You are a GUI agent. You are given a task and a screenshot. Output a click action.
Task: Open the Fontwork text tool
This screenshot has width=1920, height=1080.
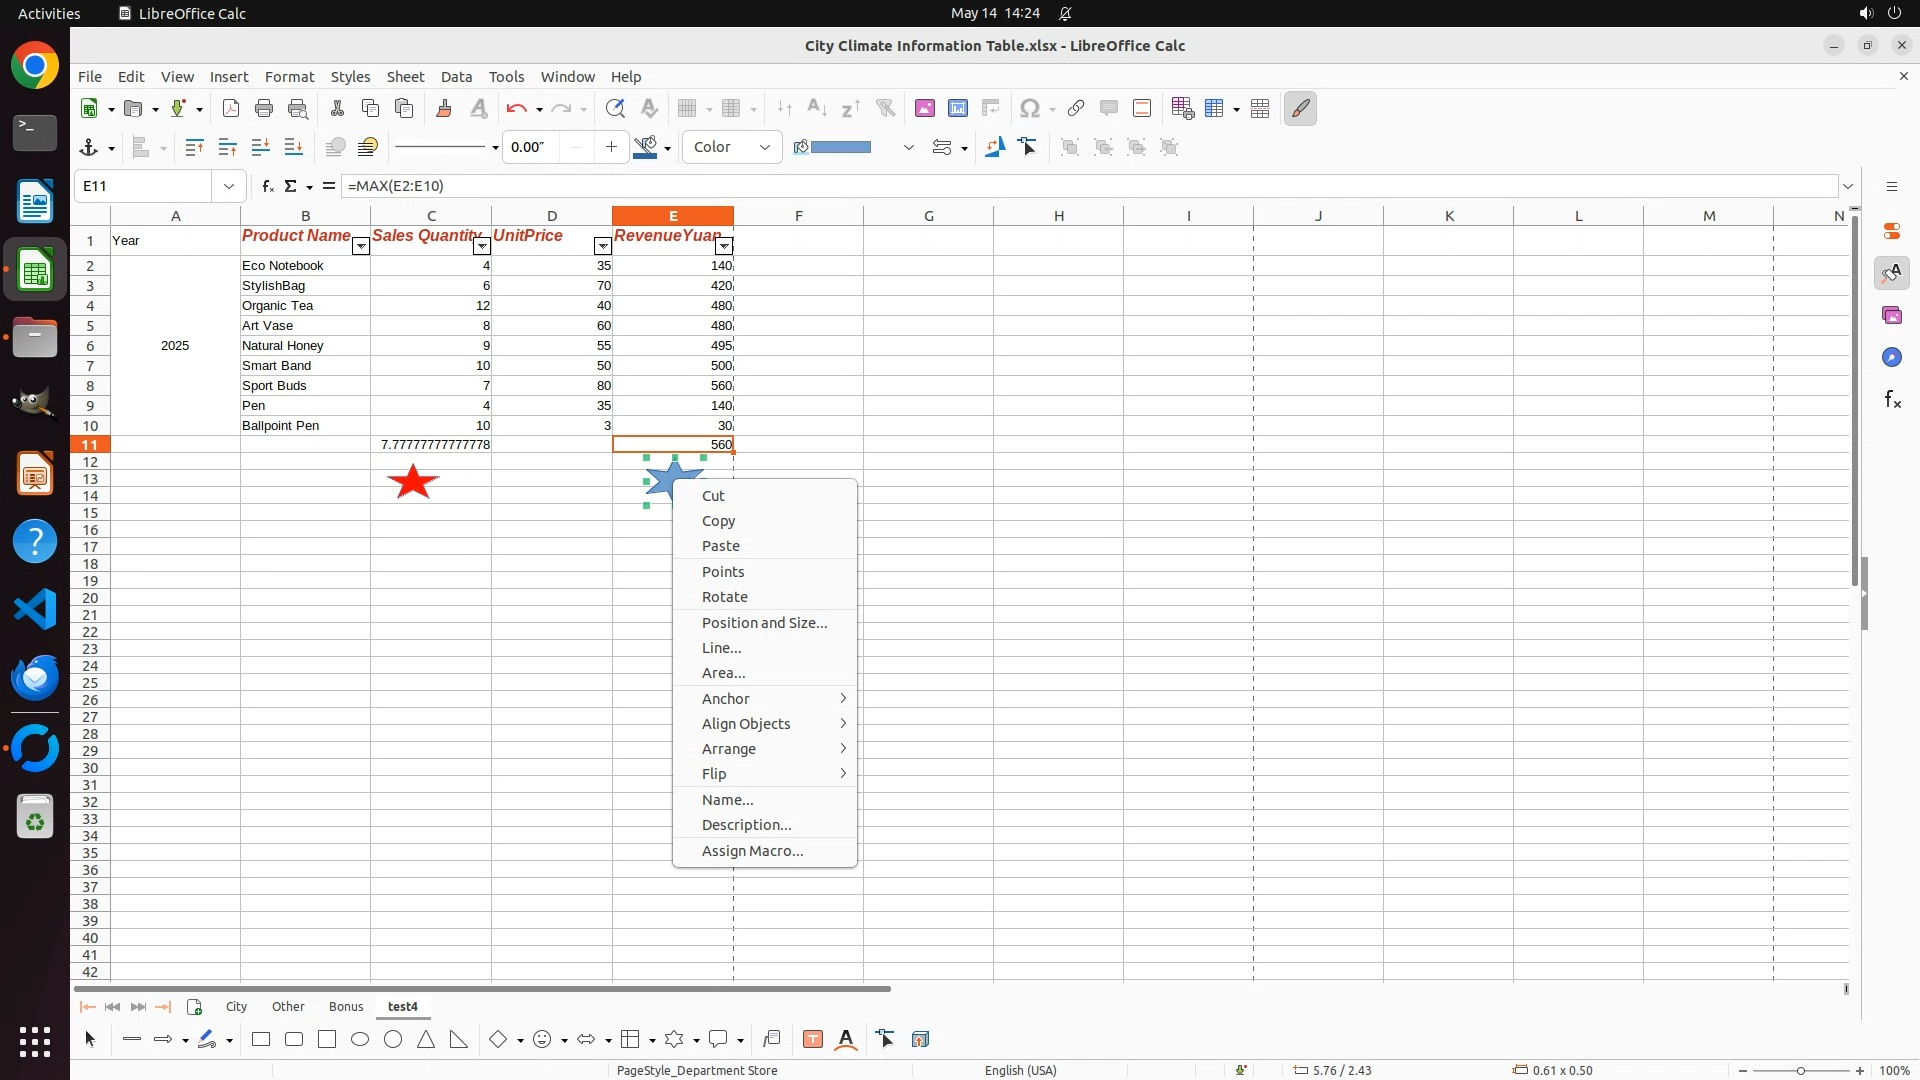coord(846,1040)
